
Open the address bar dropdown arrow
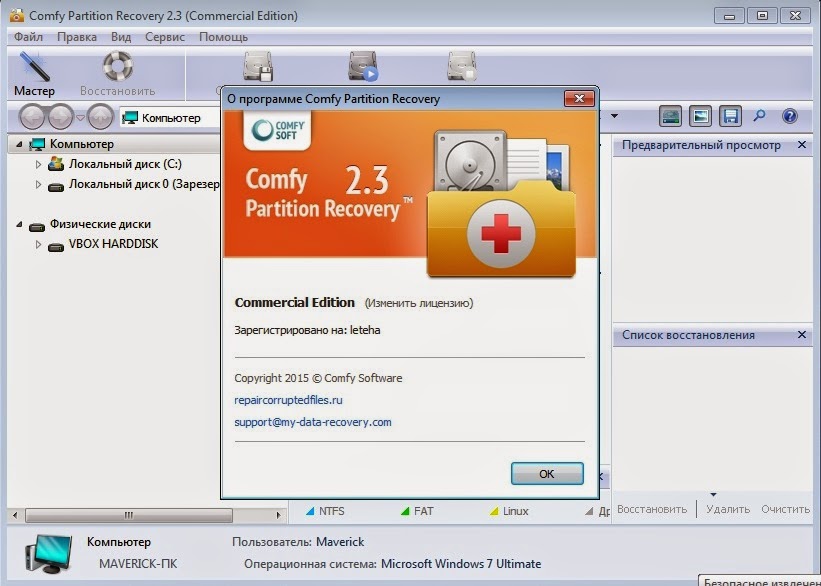click(614, 116)
